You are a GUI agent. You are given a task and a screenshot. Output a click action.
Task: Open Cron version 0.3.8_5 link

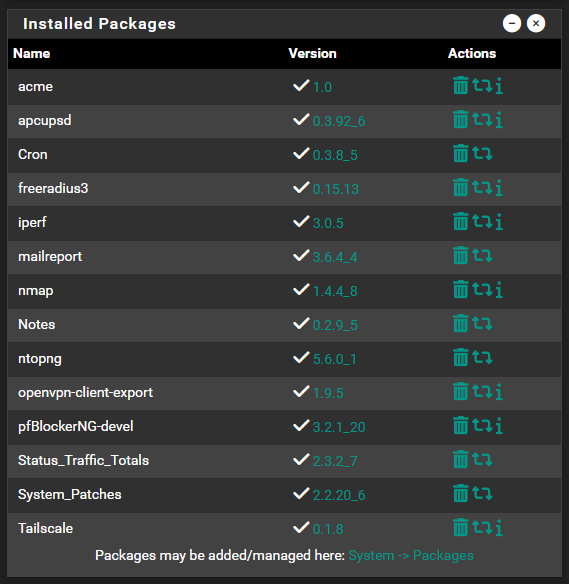[335, 155]
